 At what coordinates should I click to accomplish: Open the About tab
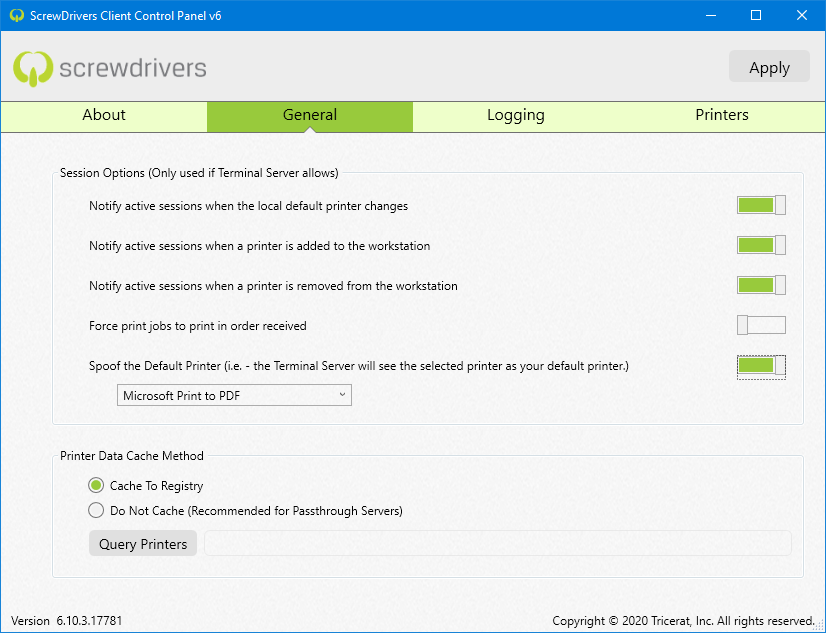(104, 116)
